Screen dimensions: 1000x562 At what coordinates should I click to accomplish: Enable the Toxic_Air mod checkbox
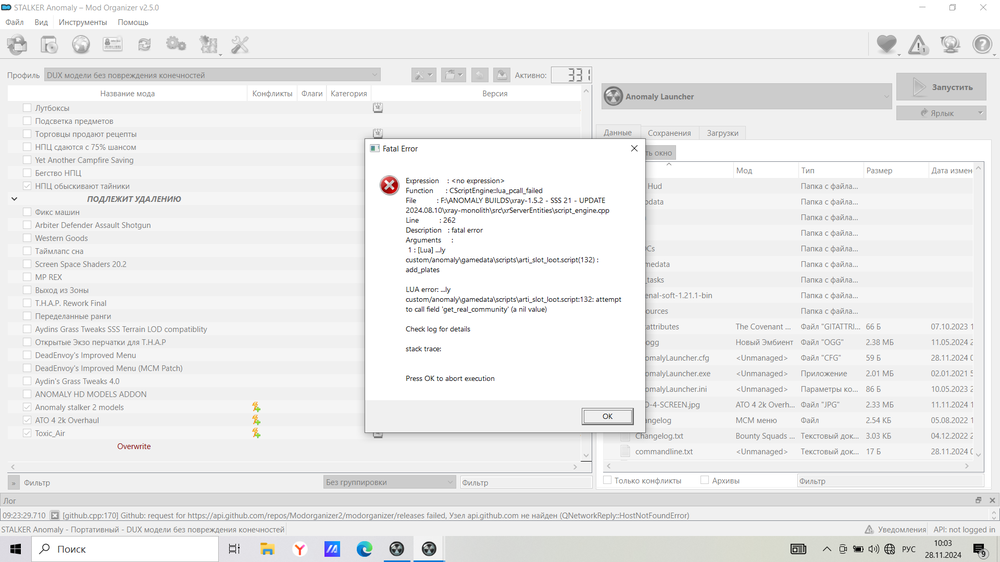pos(28,434)
